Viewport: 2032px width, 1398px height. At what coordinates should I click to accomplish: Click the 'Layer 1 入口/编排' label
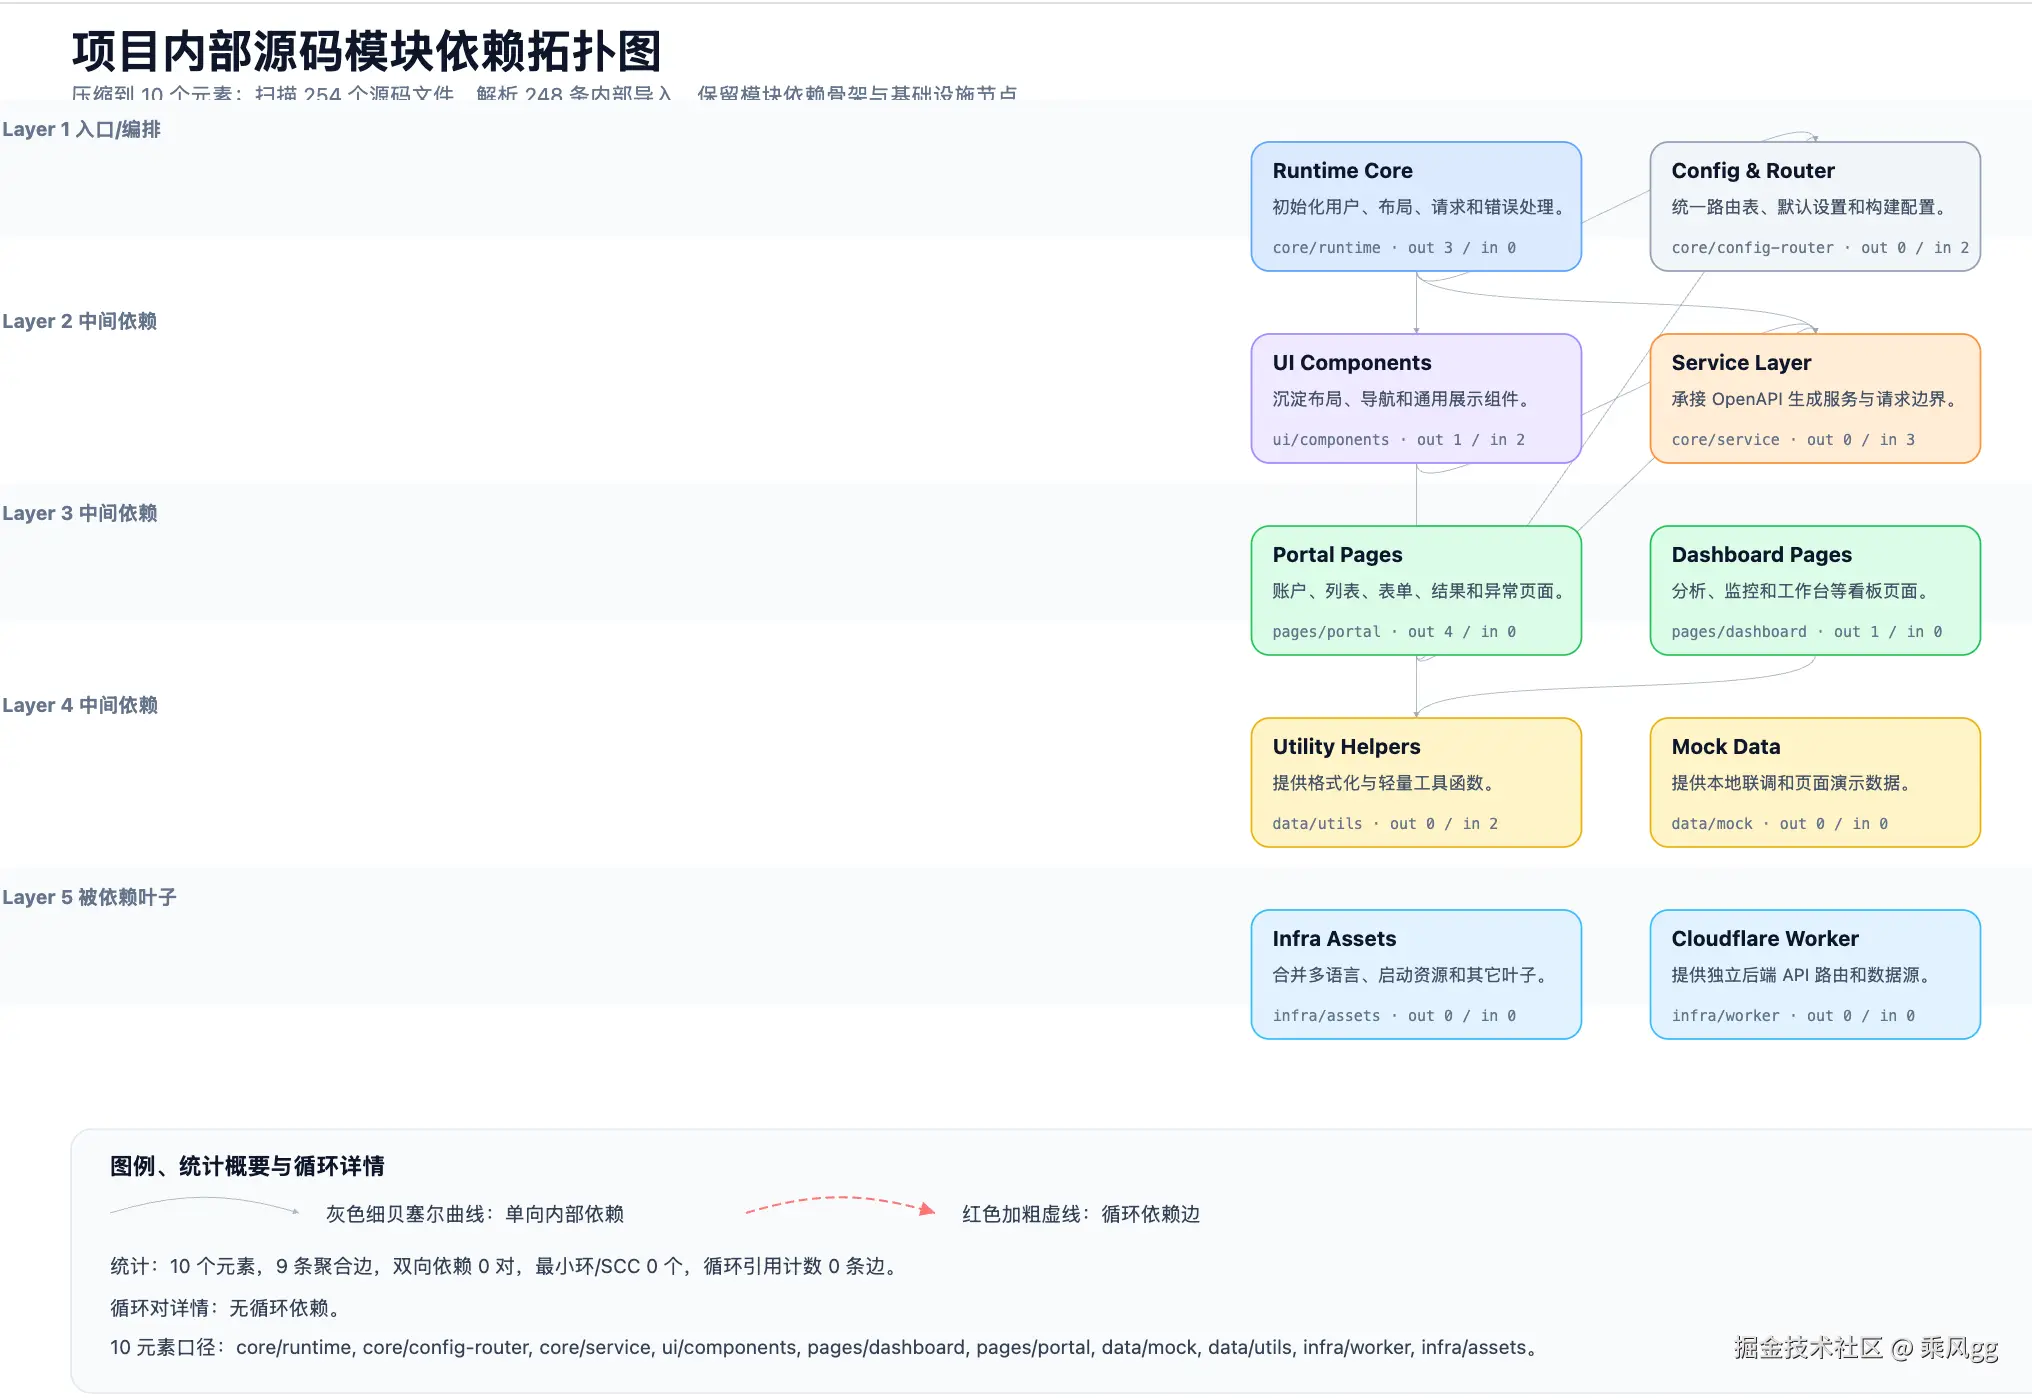81,129
